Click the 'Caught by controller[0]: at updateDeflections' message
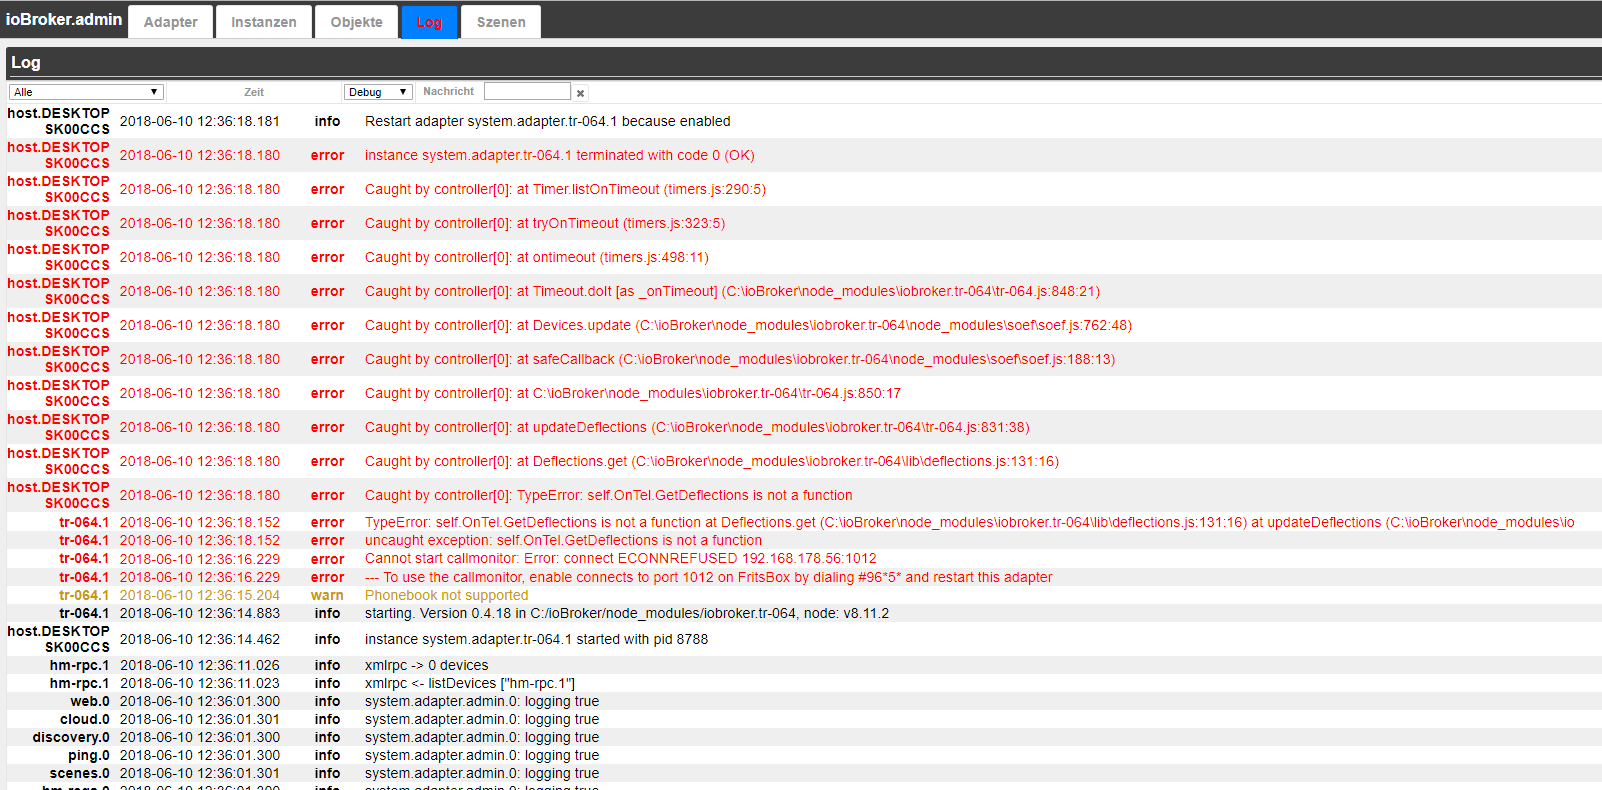The width and height of the screenshot is (1602, 790). coord(697,427)
